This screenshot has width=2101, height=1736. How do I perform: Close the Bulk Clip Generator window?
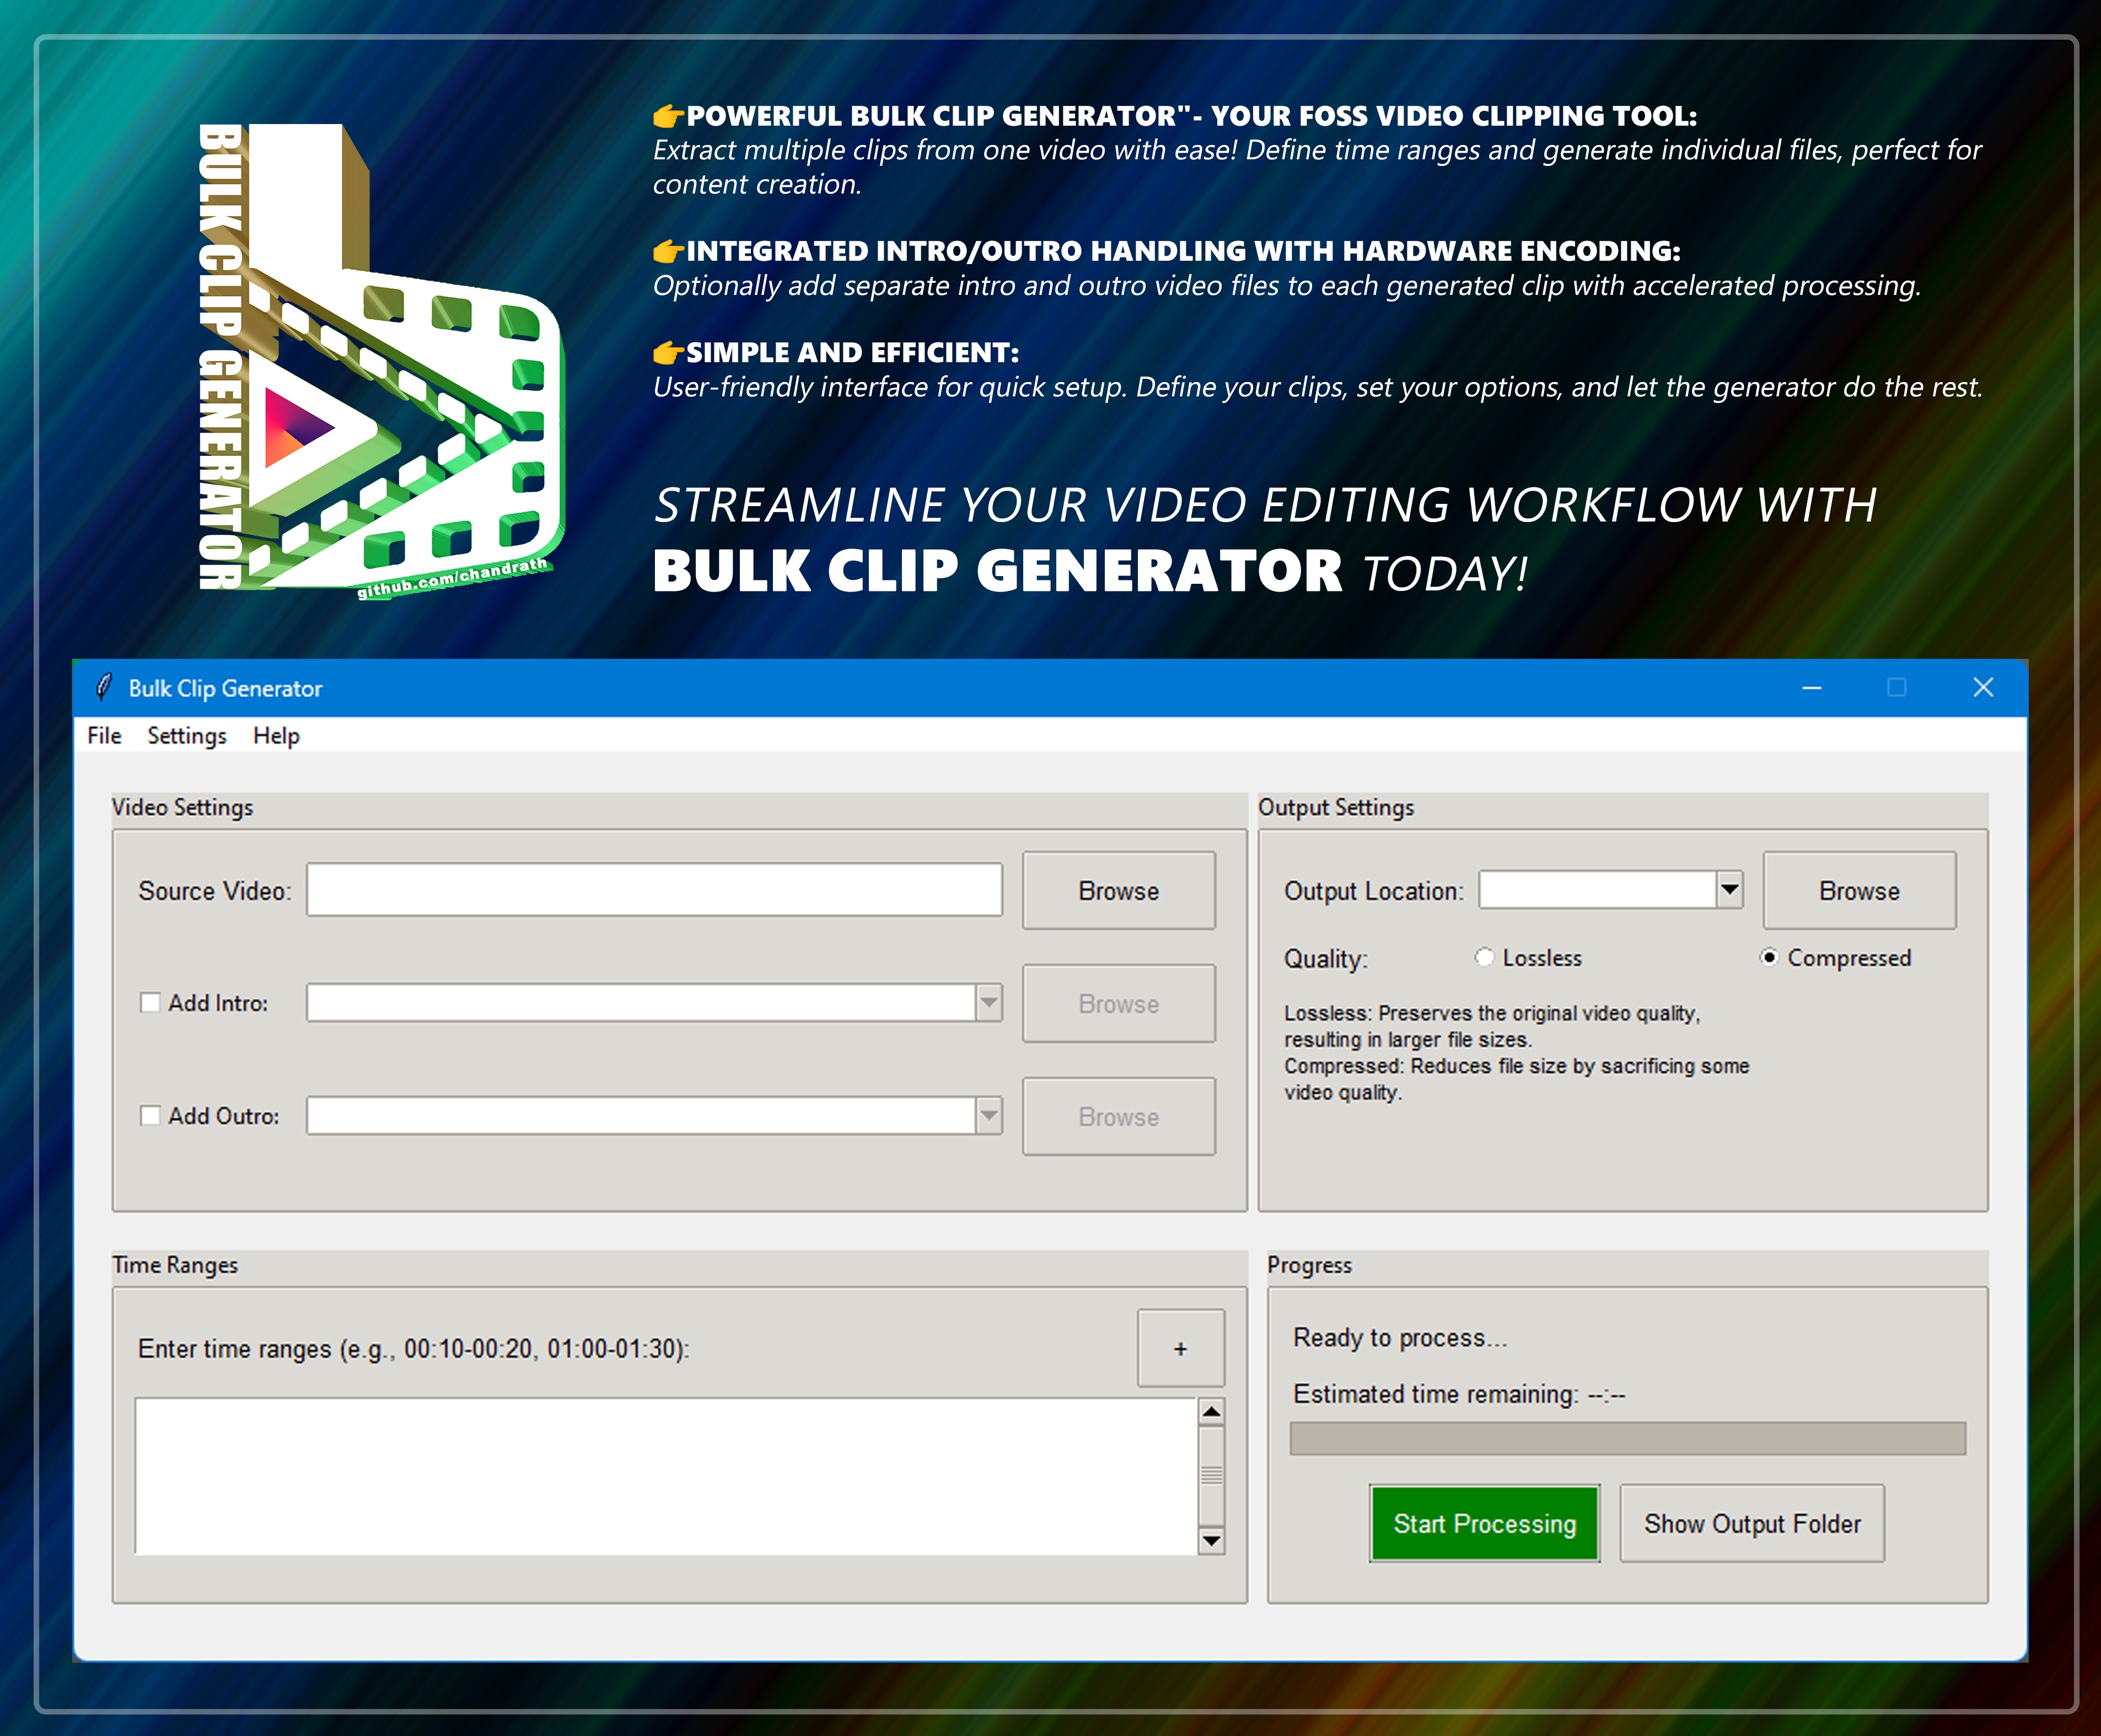(x=1983, y=688)
